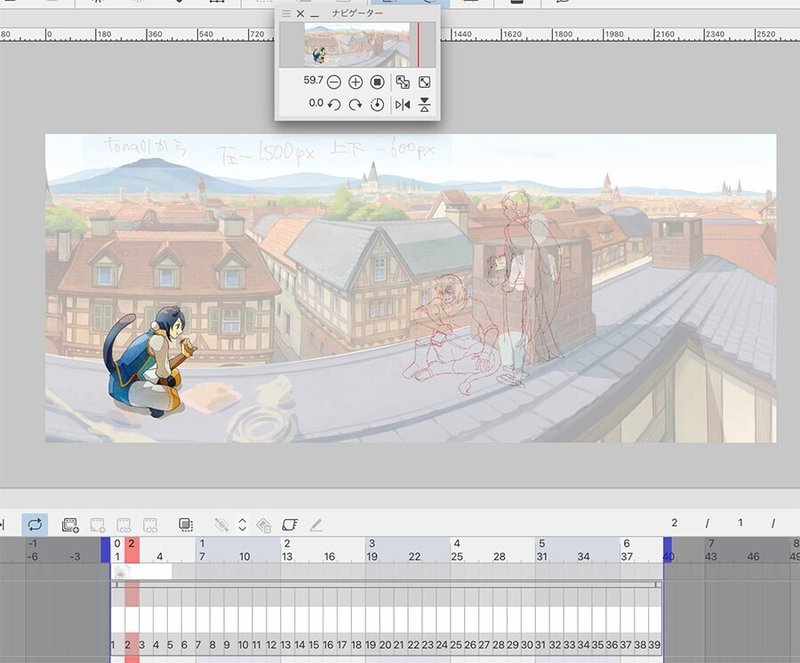Image resolution: width=800 pixels, height=663 pixels.
Task: Click the 59.7 zoom value field
Action: (x=313, y=80)
